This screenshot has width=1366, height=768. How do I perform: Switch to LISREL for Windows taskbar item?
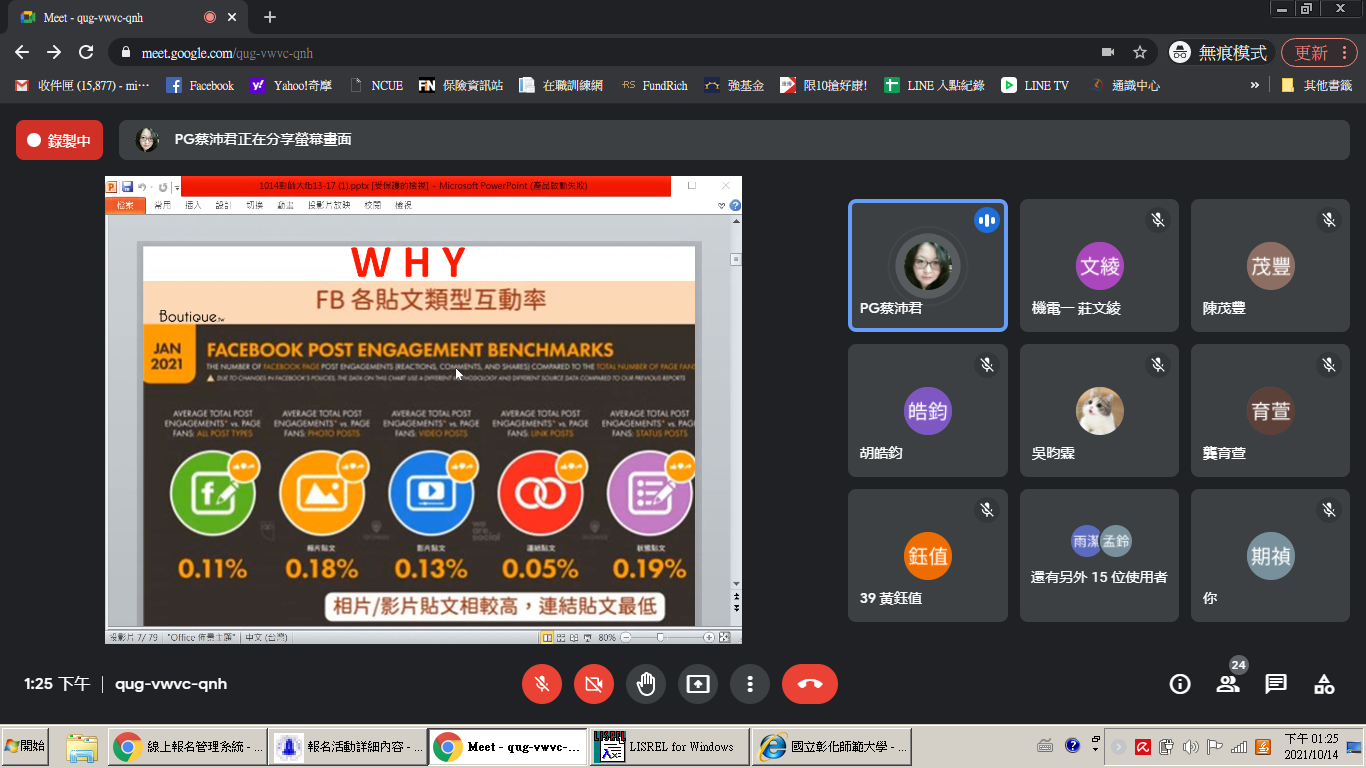(669, 747)
